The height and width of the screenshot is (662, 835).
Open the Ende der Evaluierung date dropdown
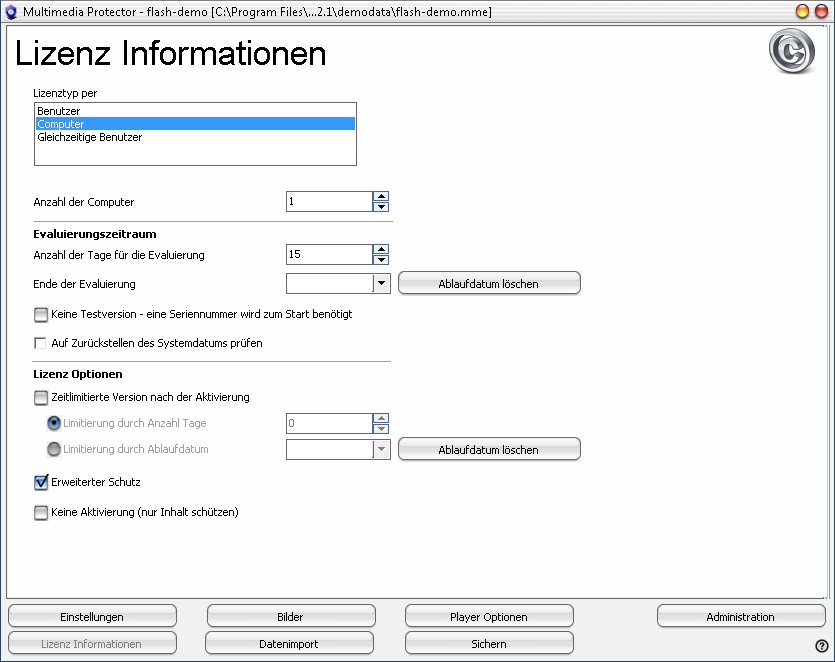[381, 284]
